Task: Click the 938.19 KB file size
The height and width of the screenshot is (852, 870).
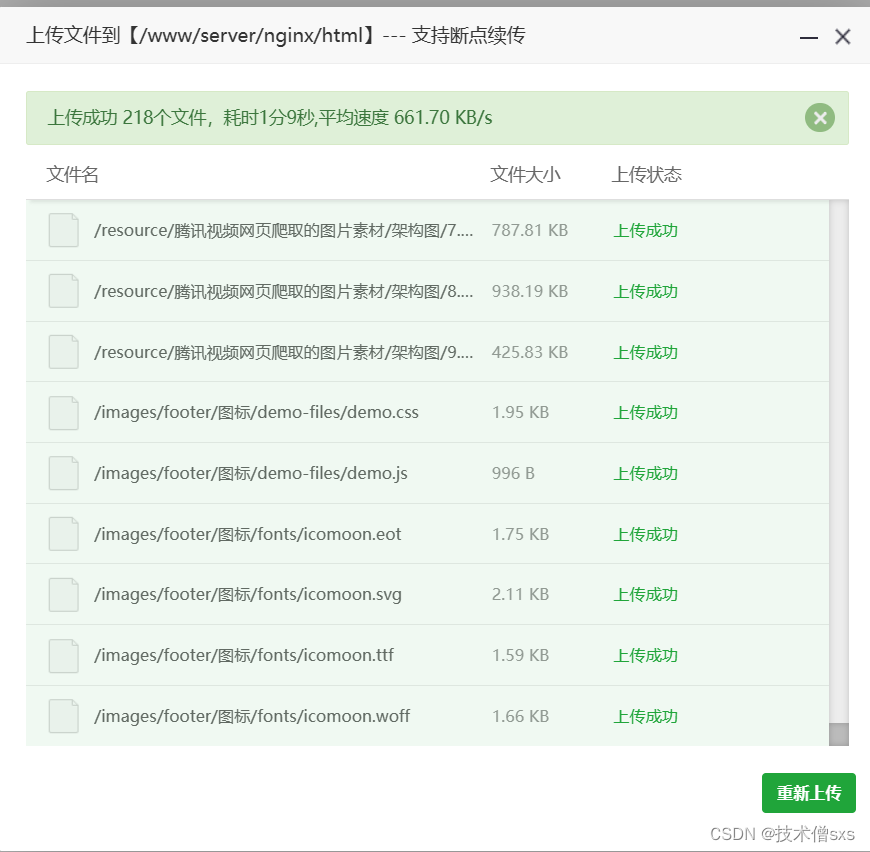Action: [530, 291]
